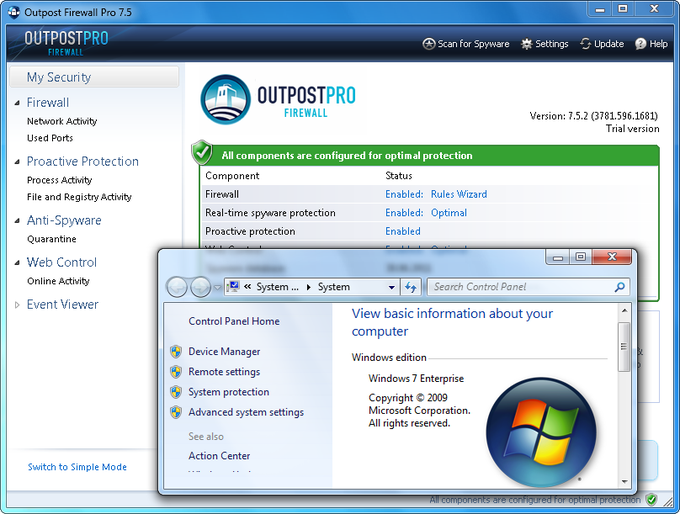Screen dimensions: 680x514
Task: Click shield icon beside Advanced system settings
Action: (x=176, y=412)
